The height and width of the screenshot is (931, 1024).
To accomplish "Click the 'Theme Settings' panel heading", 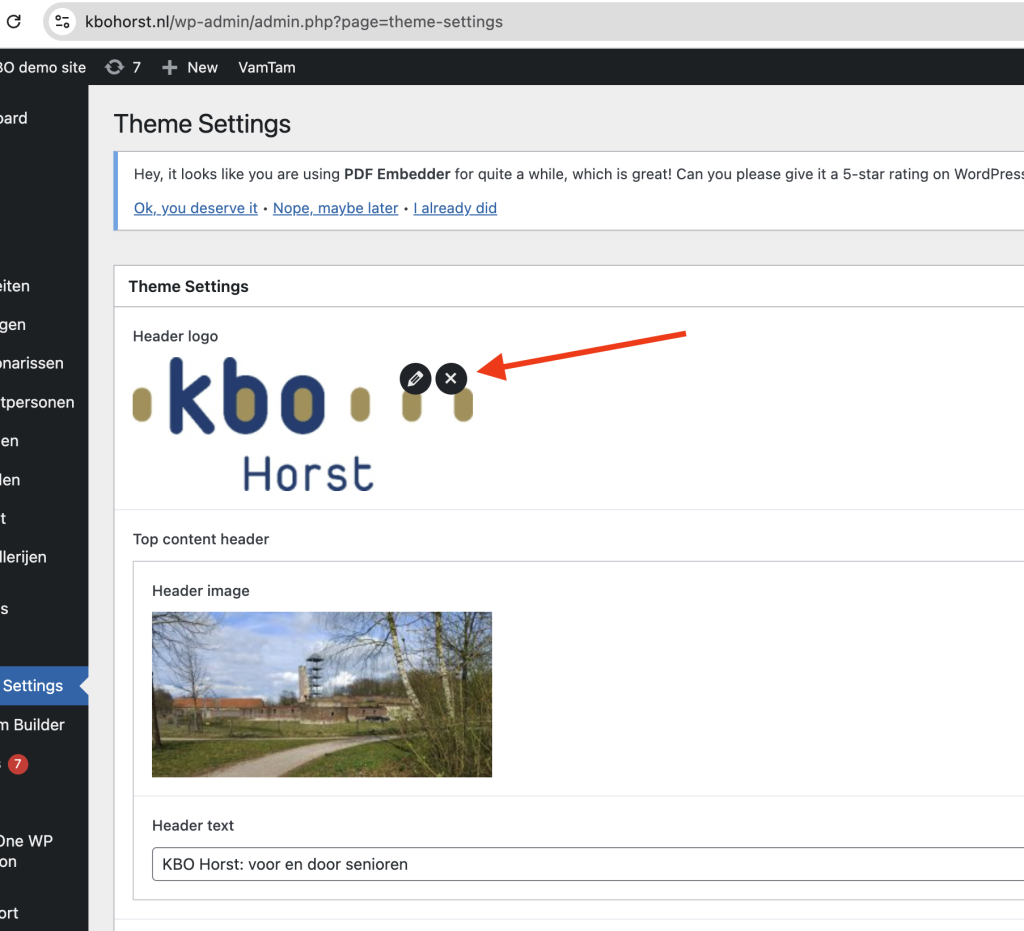I will point(189,286).
